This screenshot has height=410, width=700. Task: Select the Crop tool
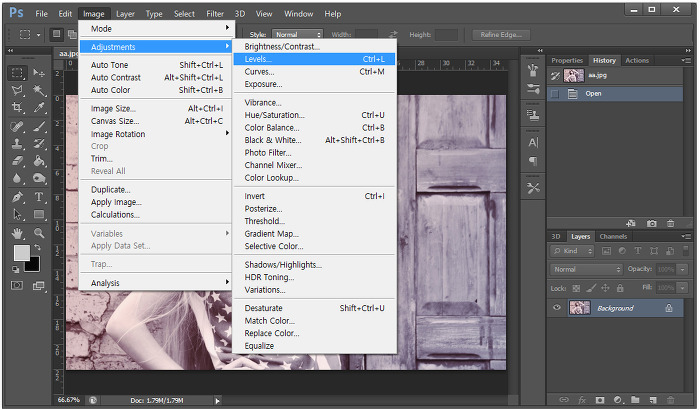[x=17, y=108]
